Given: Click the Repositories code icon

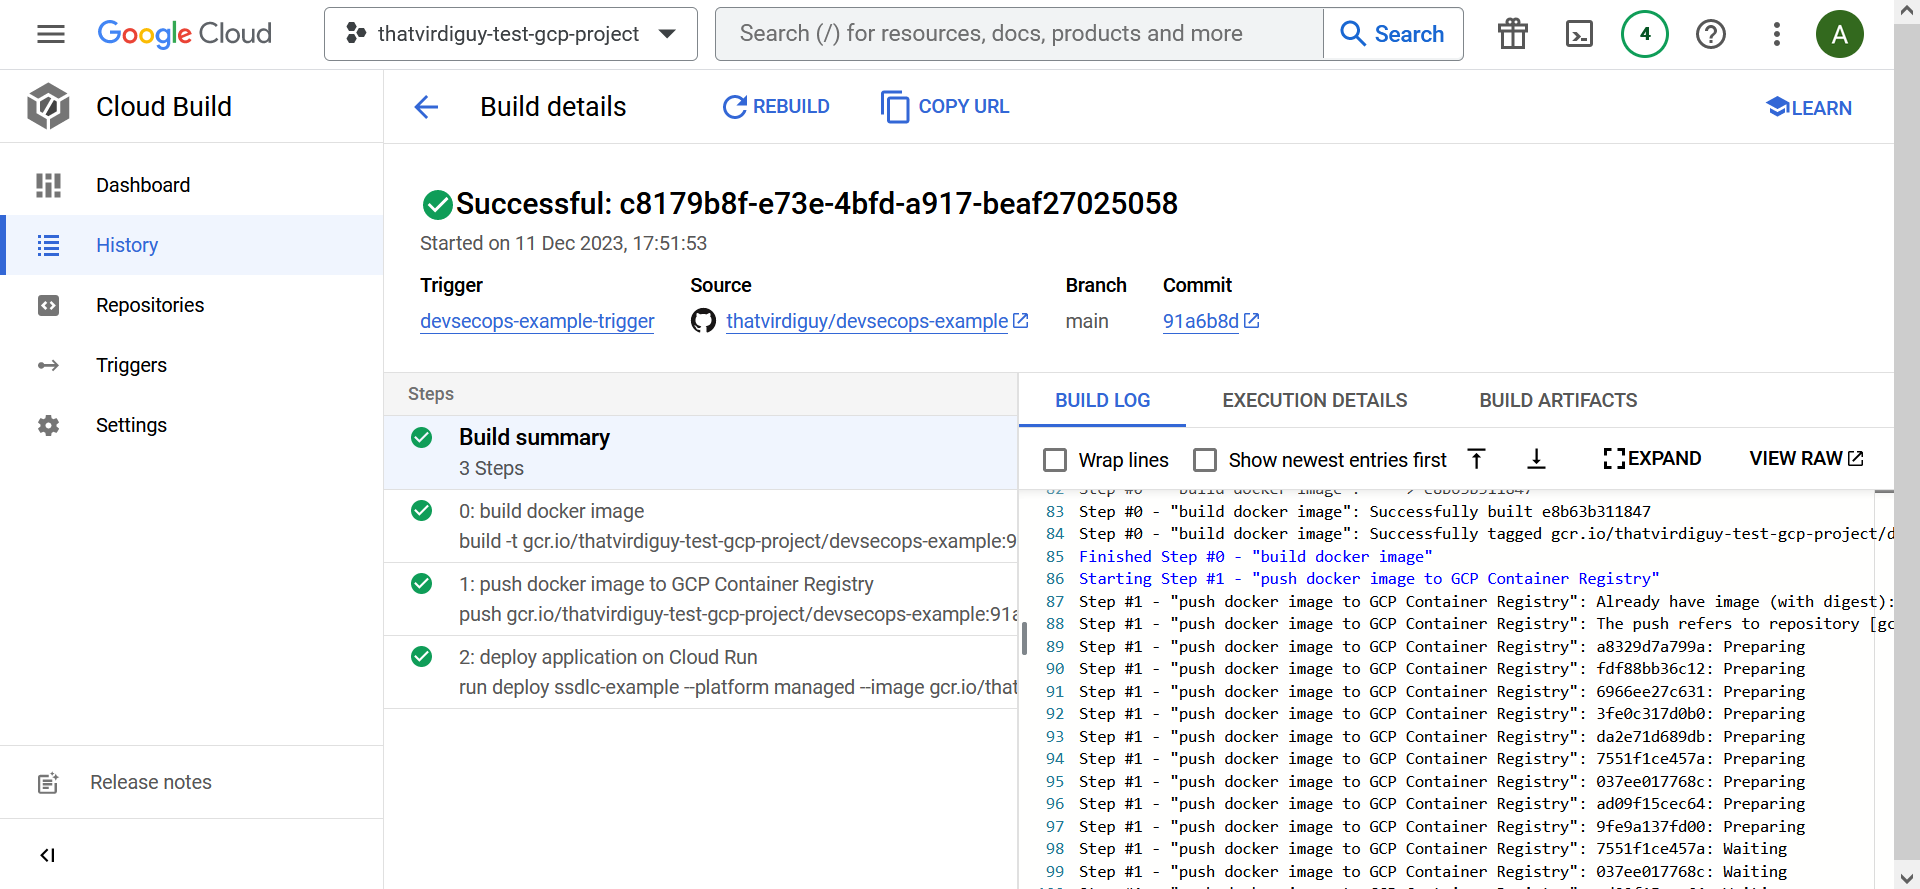Looking at the screenshot, I should pos(48,305).
